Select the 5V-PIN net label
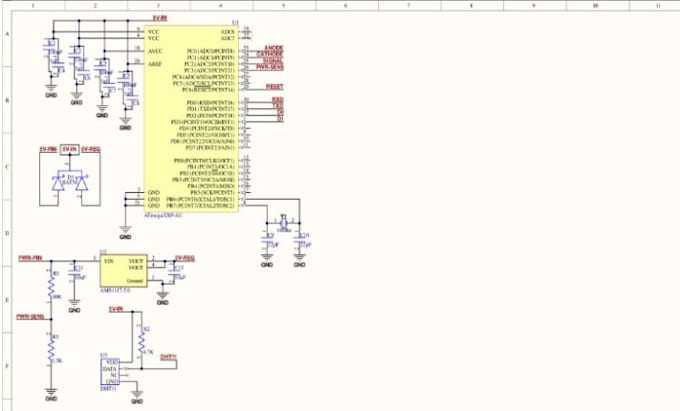The image size is (680, 411). [x=48, y=149]
